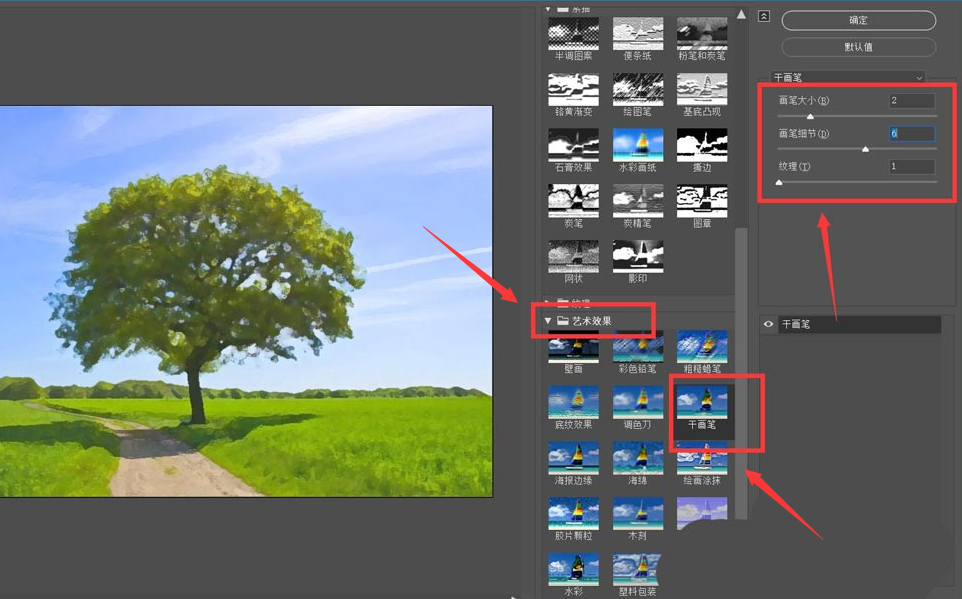Image resolution: width=962 pixels, height=599 pixels.
Task: Click the 画笔大小 slider handle
Action: tap(810, 116)
